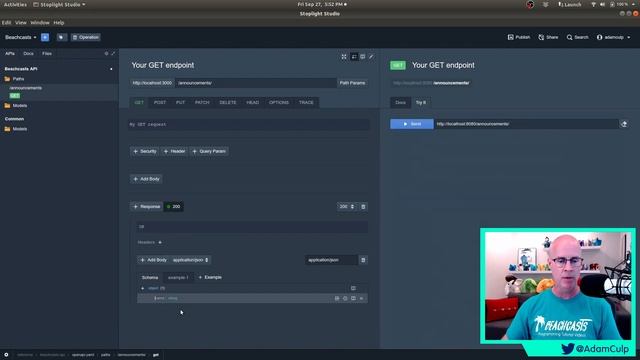The image size is (640, 360).
Task: Click the request Add Body button
Action: [146, 179]
